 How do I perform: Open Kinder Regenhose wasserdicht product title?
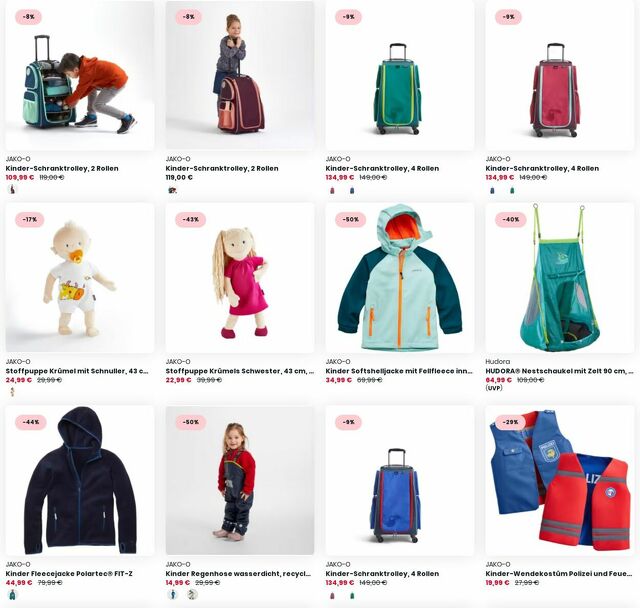(x=238, y=574)
